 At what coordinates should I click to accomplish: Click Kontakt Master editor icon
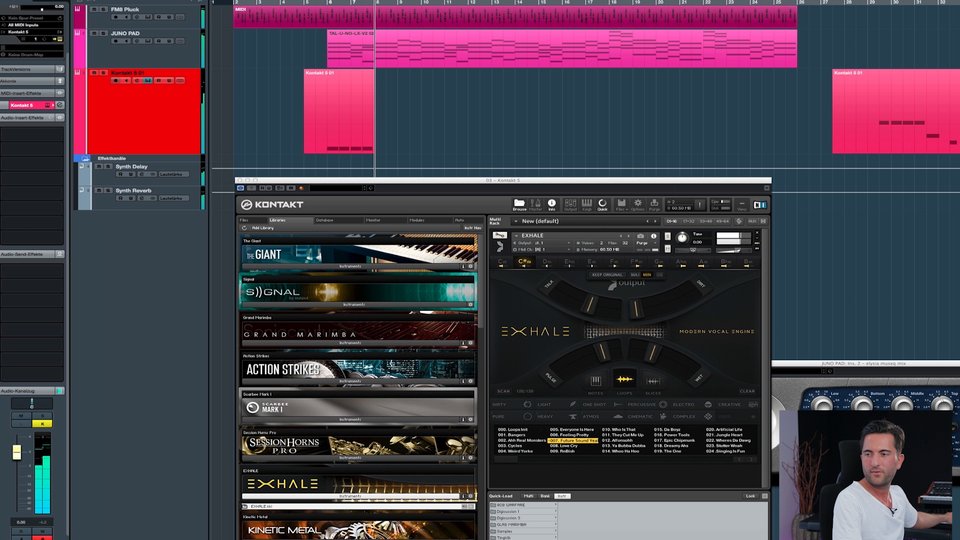point(536,203)
